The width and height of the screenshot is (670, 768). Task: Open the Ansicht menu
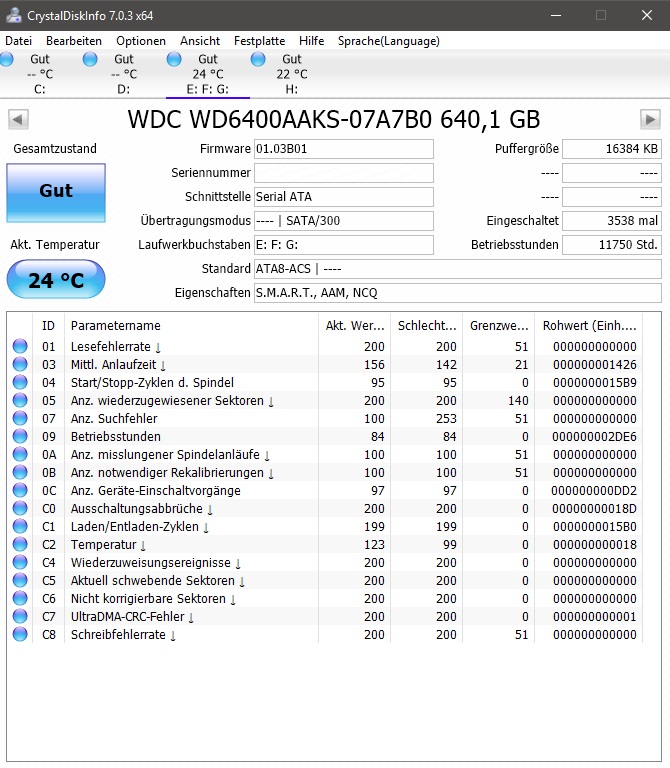[200, 41]
